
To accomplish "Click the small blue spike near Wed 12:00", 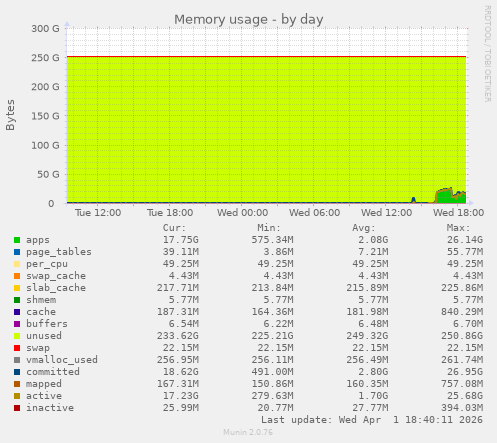I will click(413, 200).
